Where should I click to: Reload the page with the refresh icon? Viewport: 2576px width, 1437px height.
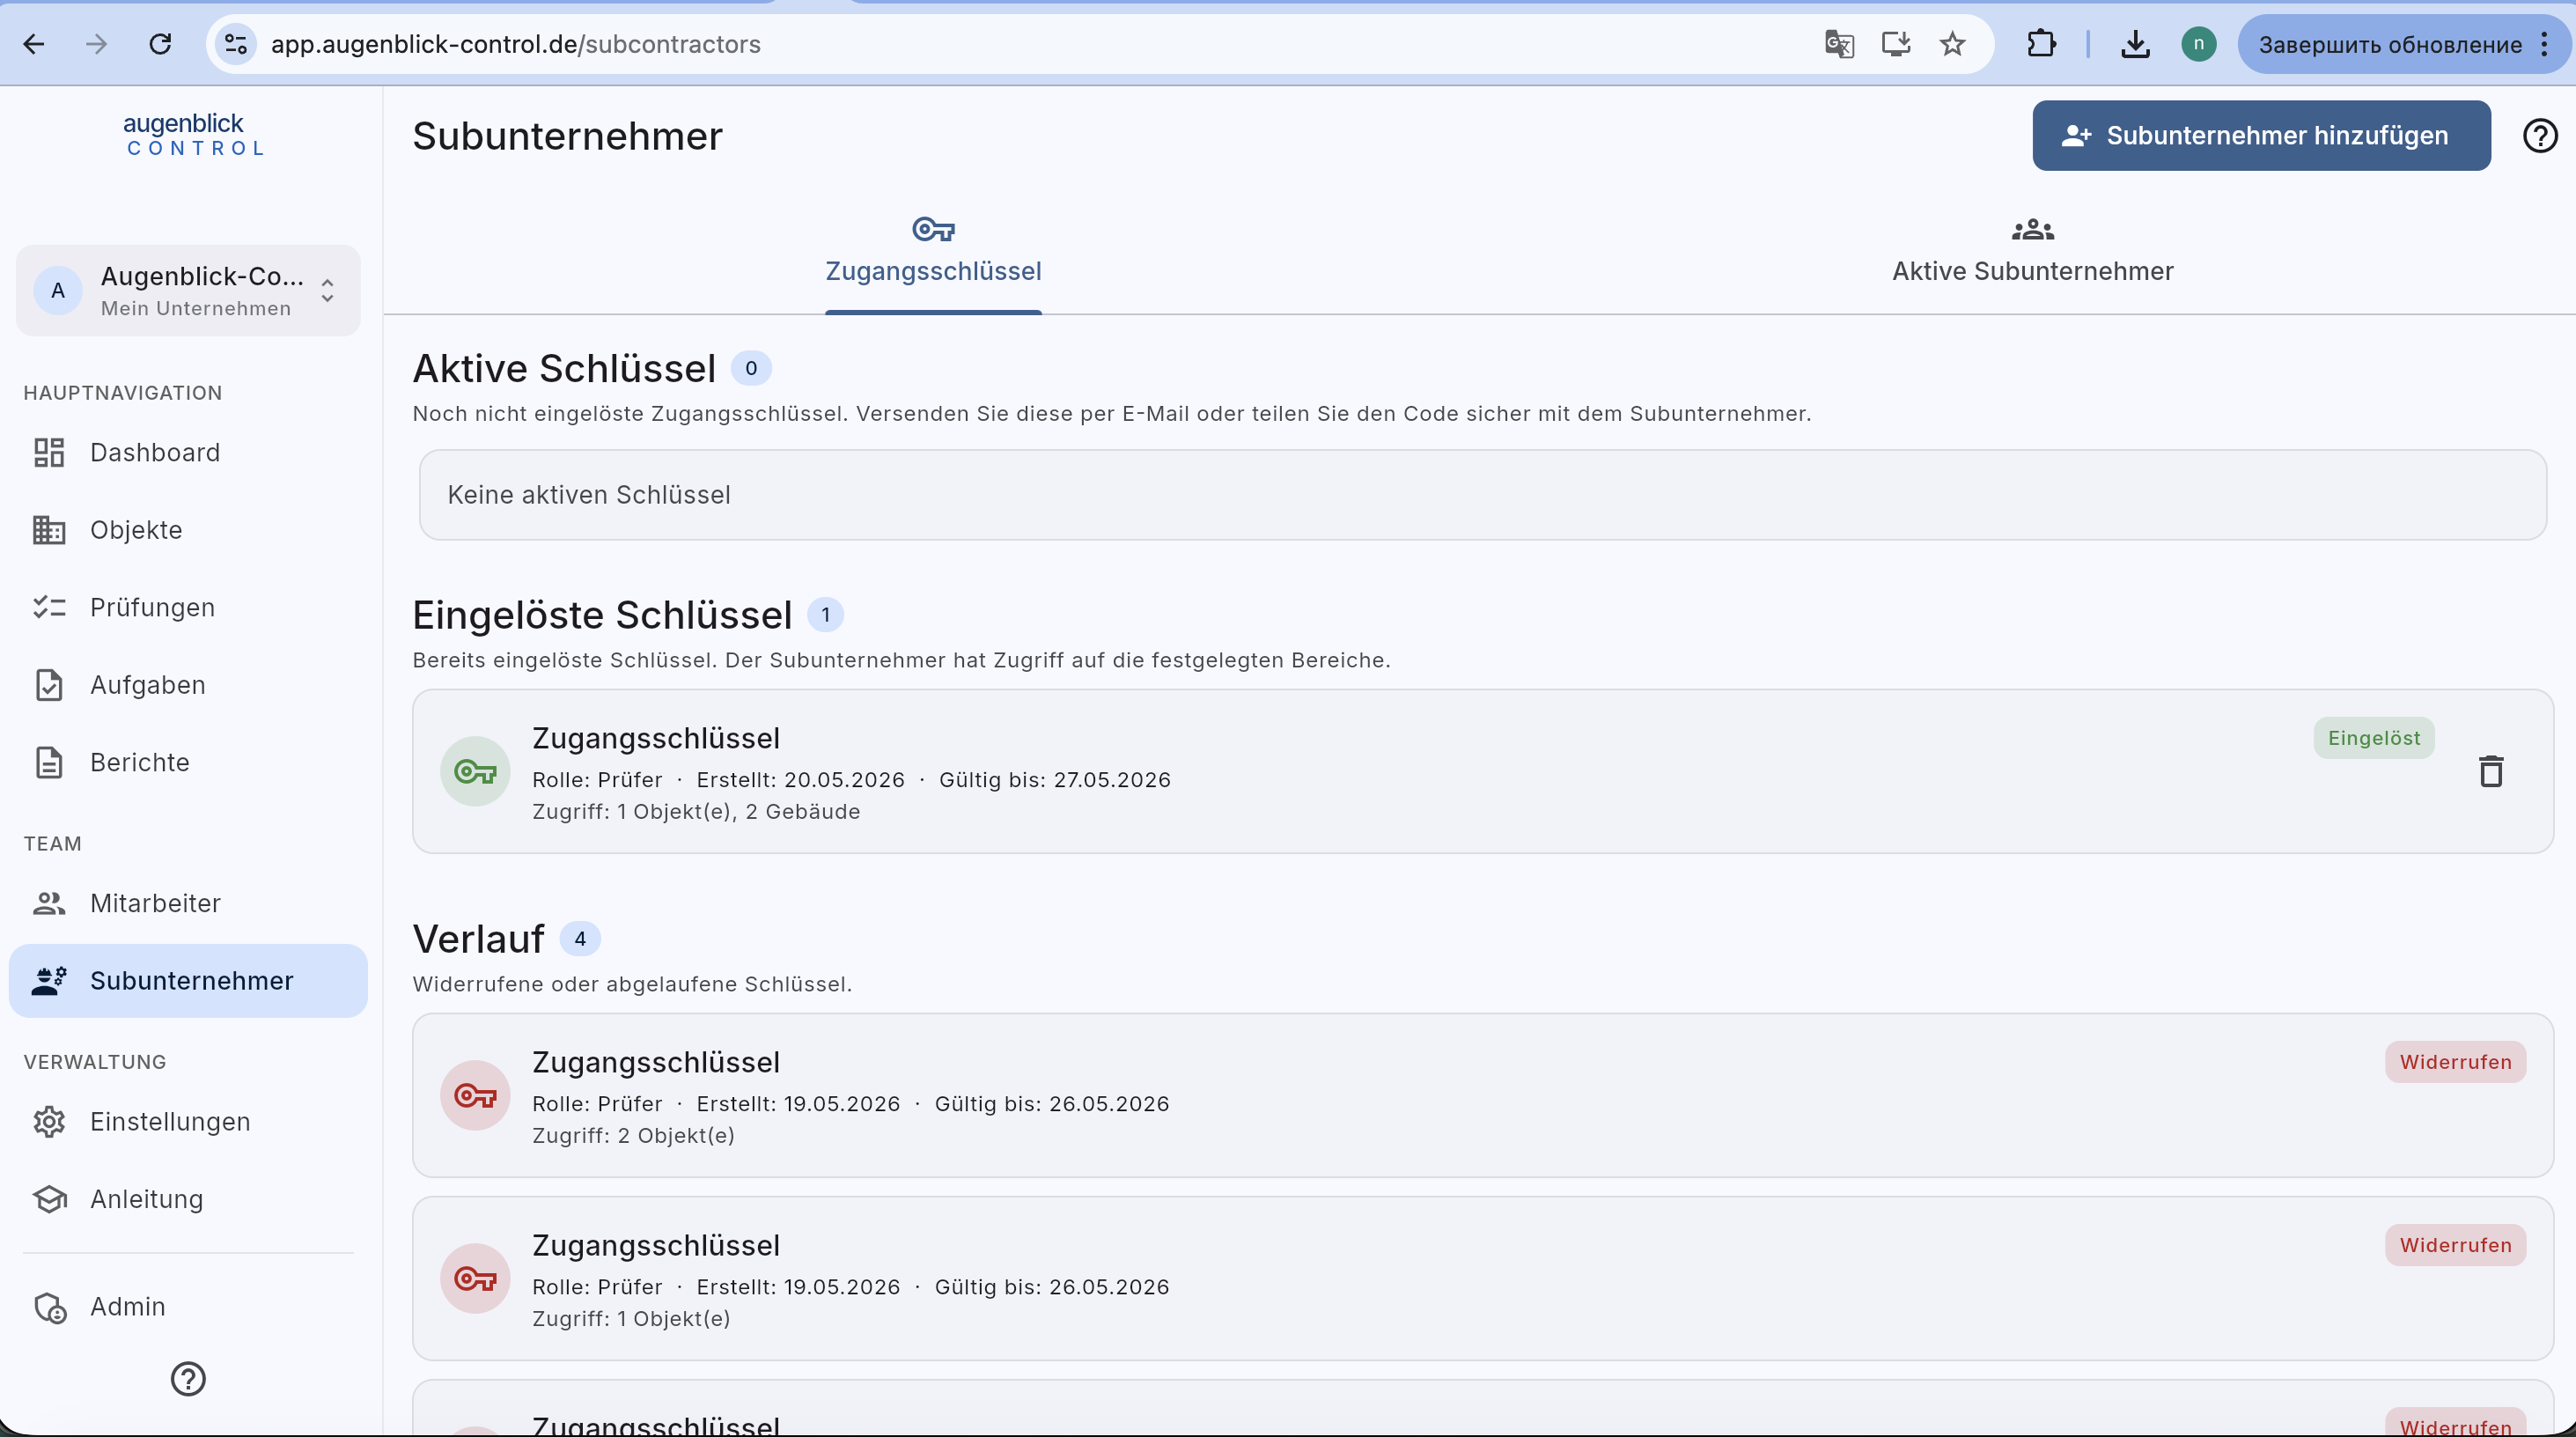pyautogui.click(x=160, y=44)
